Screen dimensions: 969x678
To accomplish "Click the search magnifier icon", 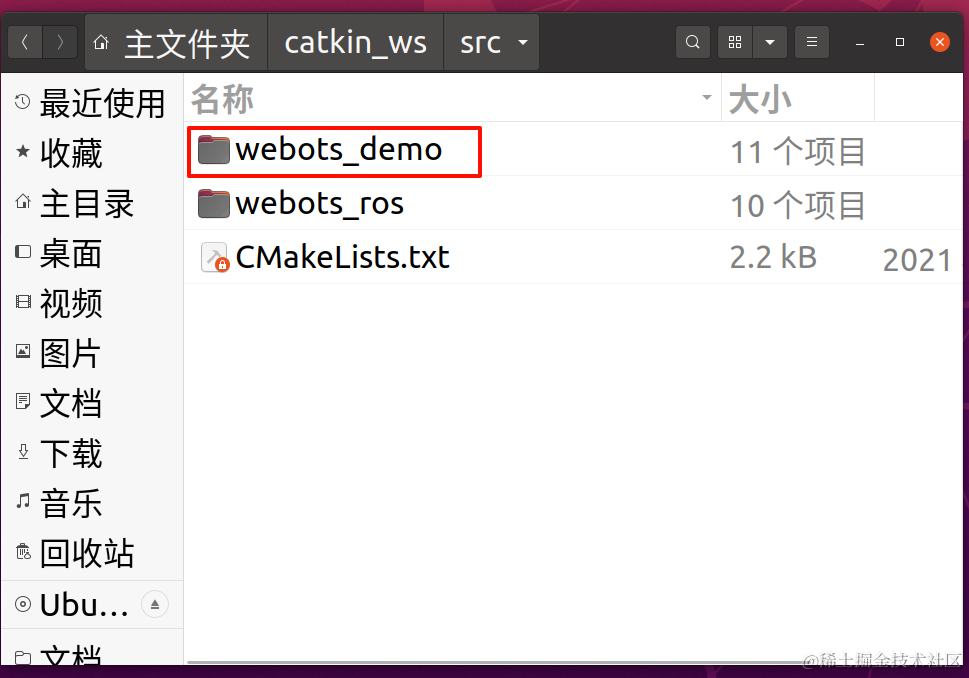I will (693, 42).
